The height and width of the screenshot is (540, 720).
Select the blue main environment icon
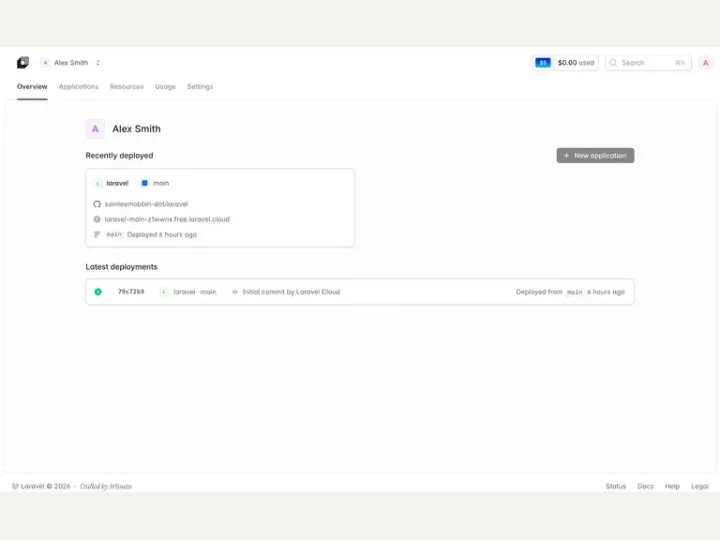click(145, 183)
